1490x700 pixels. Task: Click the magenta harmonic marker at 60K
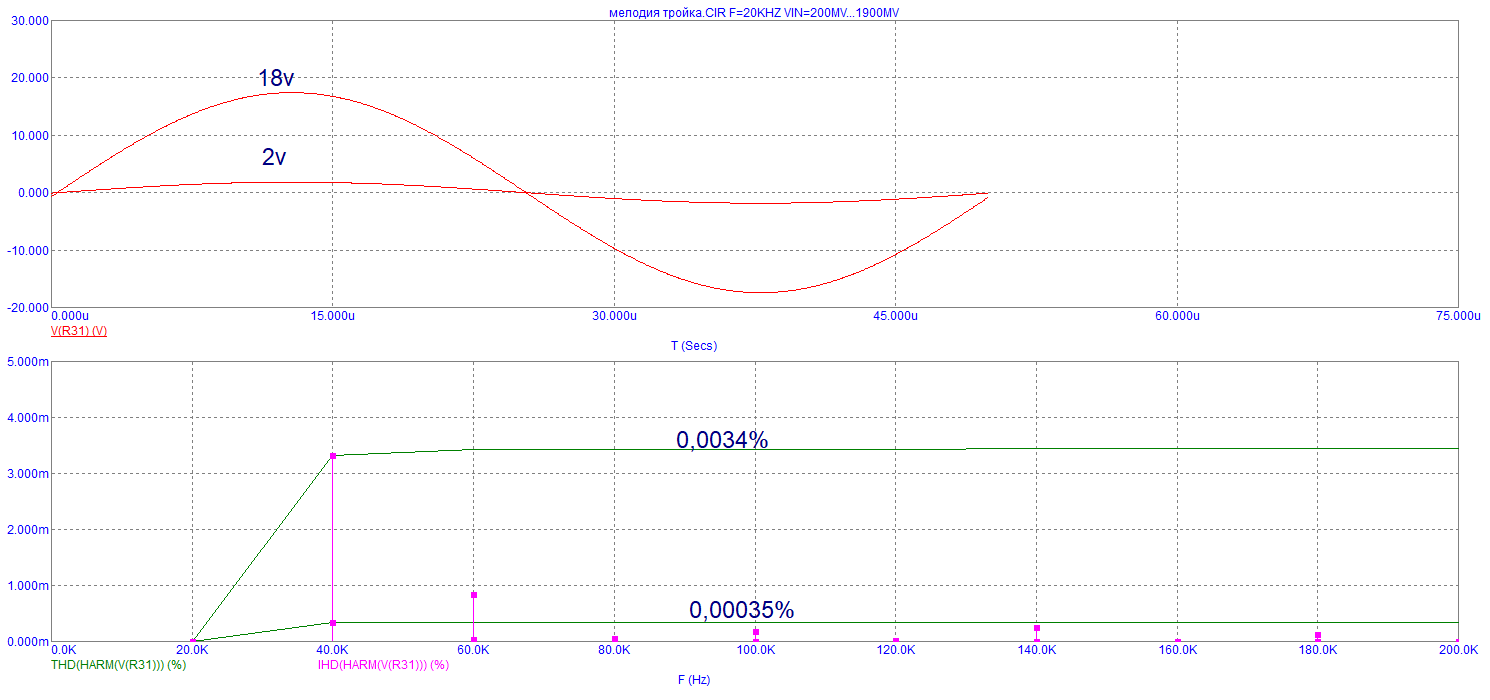point(474,595)
